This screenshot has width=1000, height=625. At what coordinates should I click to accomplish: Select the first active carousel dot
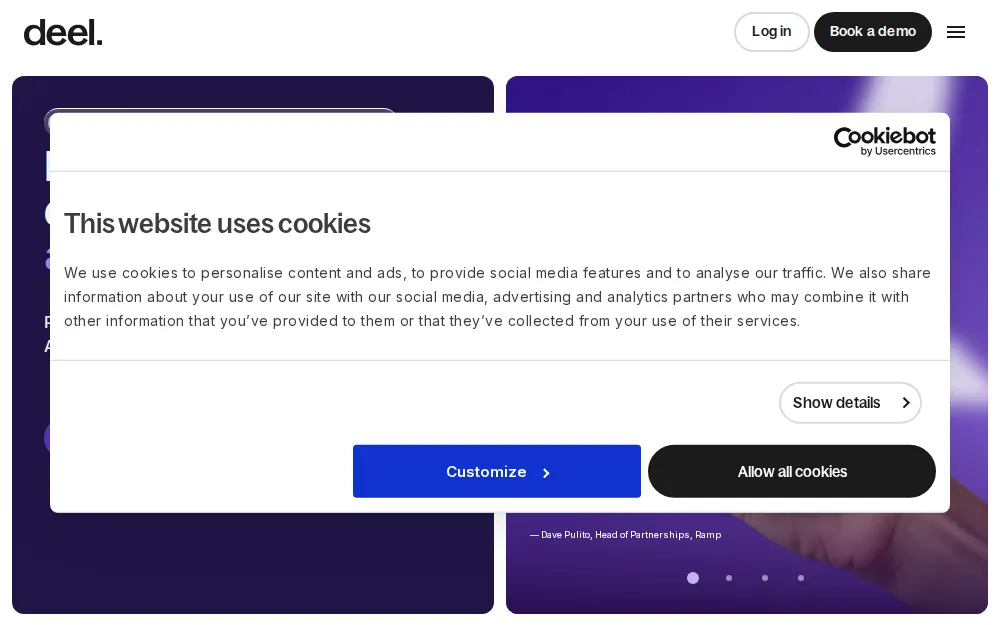tap(693, 578)
